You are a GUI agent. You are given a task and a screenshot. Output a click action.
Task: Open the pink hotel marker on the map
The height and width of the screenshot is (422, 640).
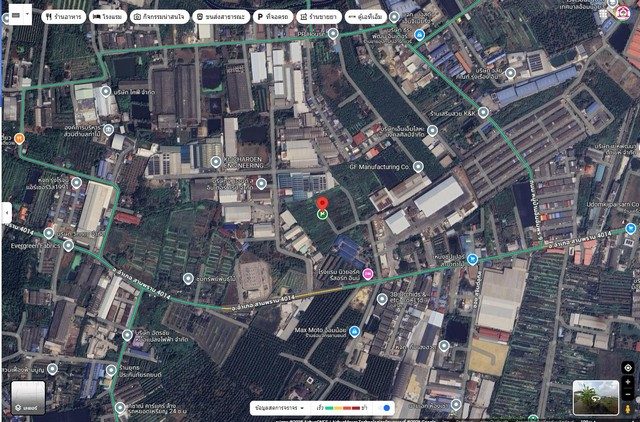[x=368, y=273]
